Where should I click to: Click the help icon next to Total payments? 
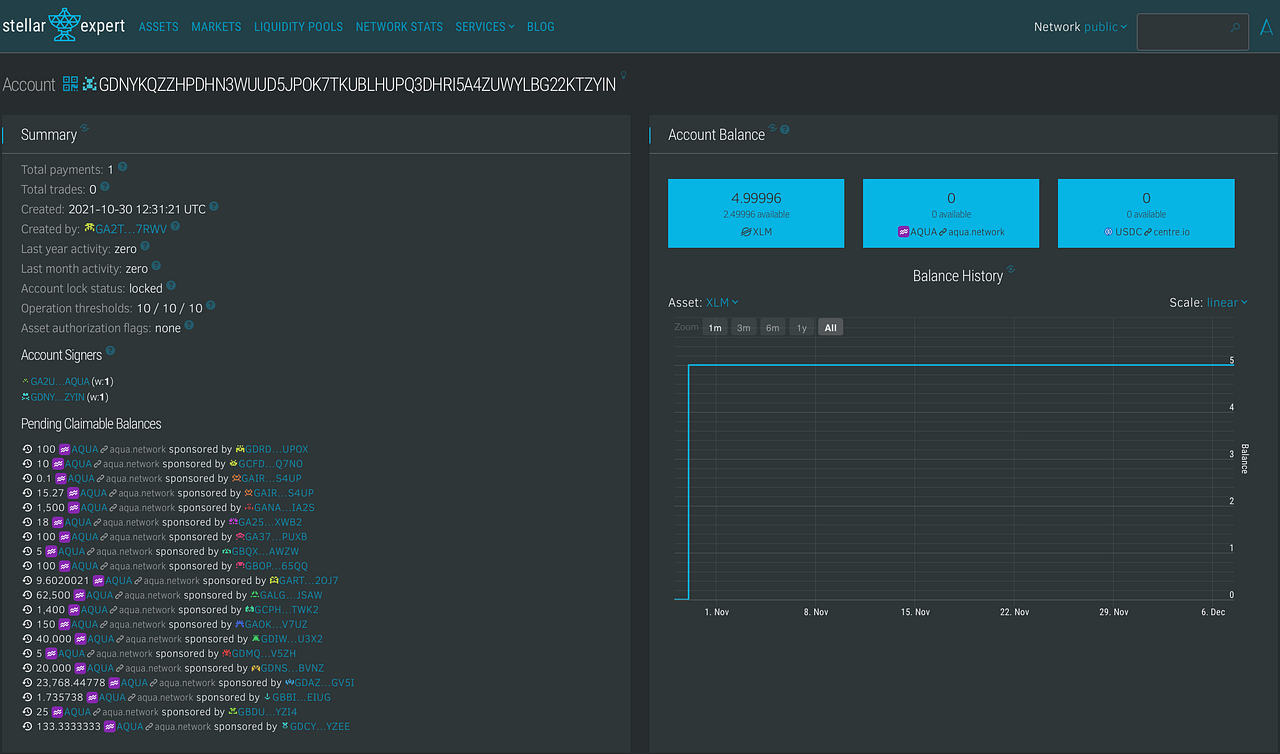[x=123, y=168]
